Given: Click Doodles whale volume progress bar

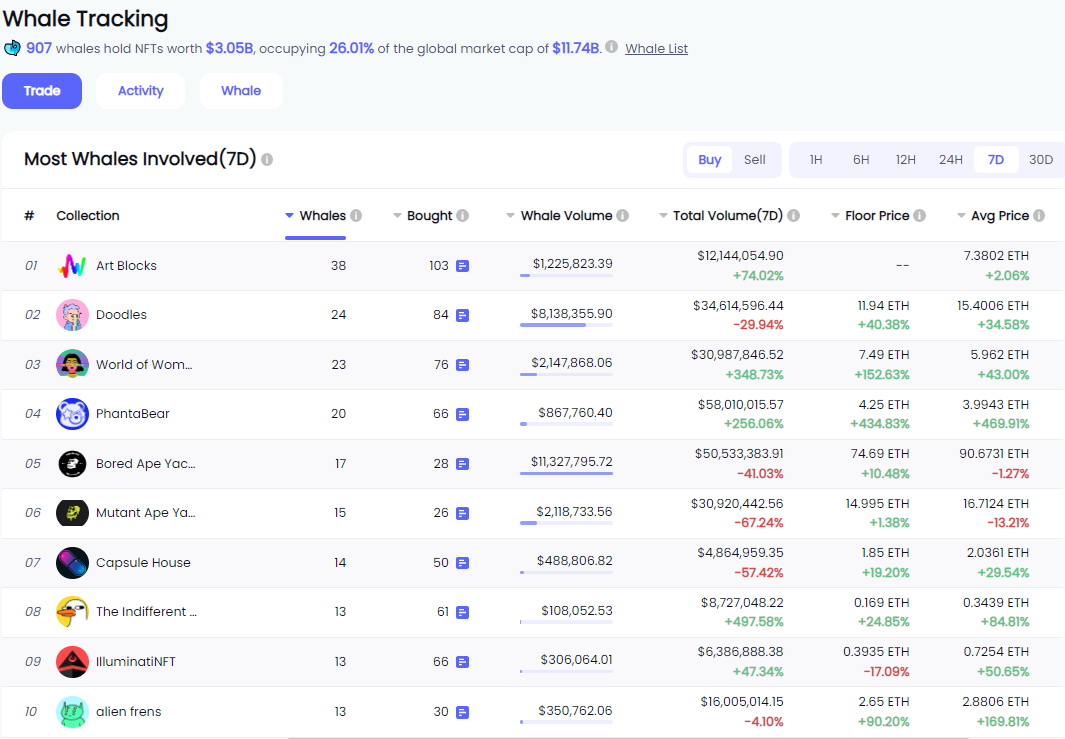Looking at the screenshot, I should tap(566, 325).
